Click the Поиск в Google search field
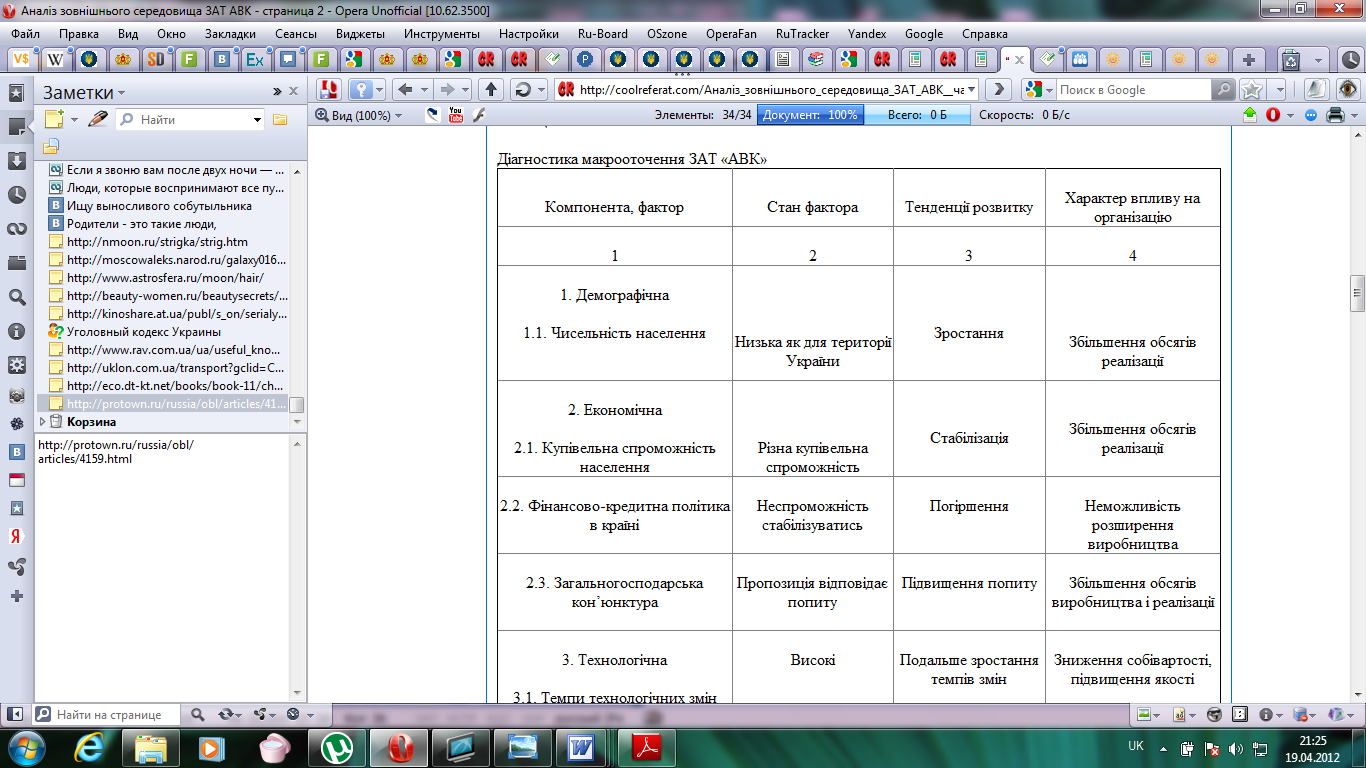1366x768 pixels. pyautogui.click(x=1133, y=89)
